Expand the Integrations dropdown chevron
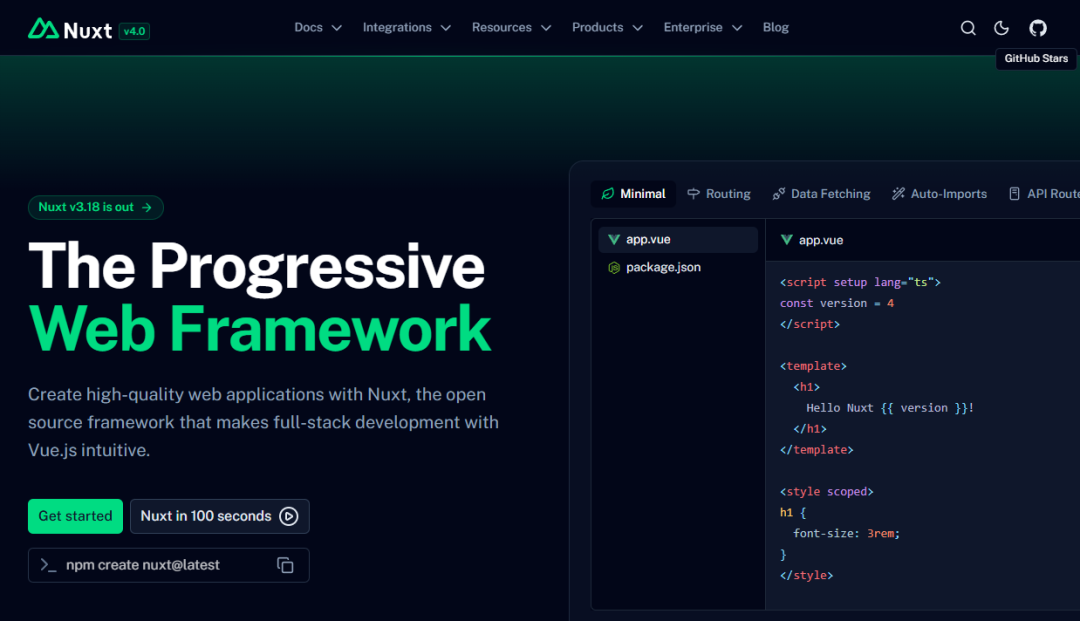1080x621 pixels. click(446, 28)
